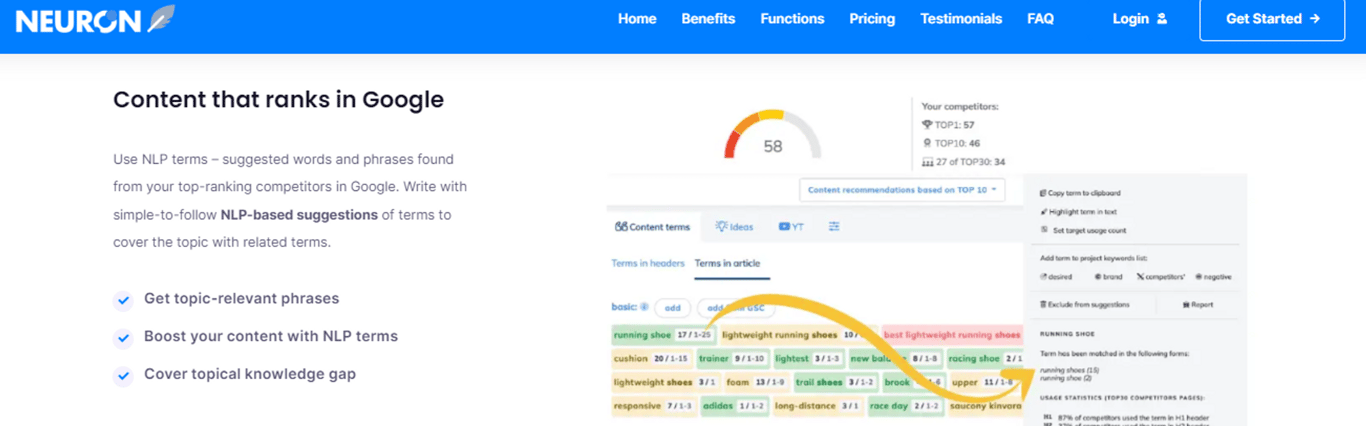Click the long-distance term chip

(817, 406)
